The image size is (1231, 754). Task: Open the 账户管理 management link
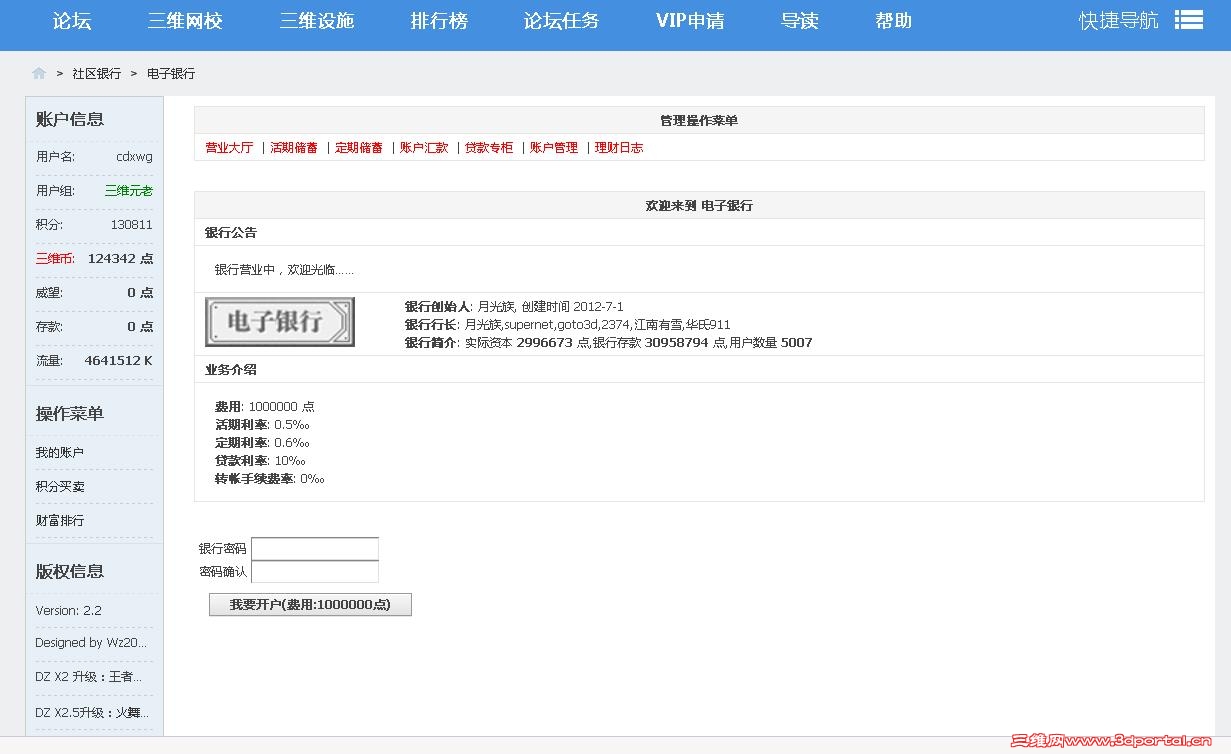point(554,148)
